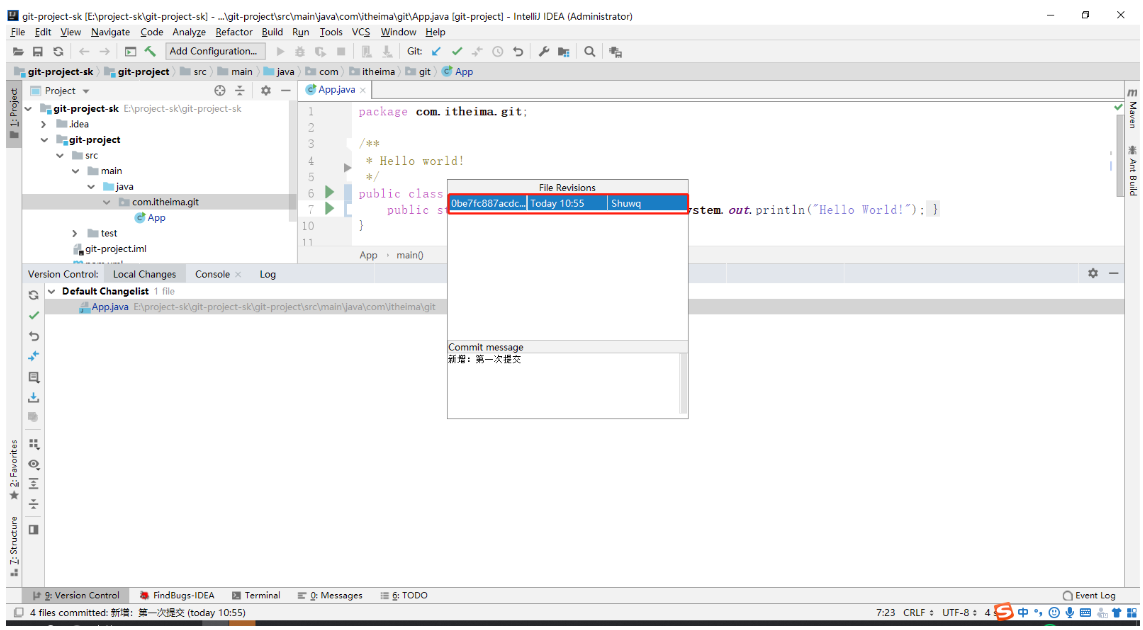Open Project panel gear settings
This screenshot has width=1143, height=630.
265,90
